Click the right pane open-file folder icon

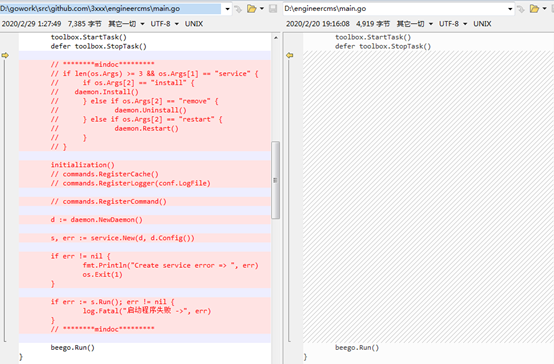[x=534, y=8]
